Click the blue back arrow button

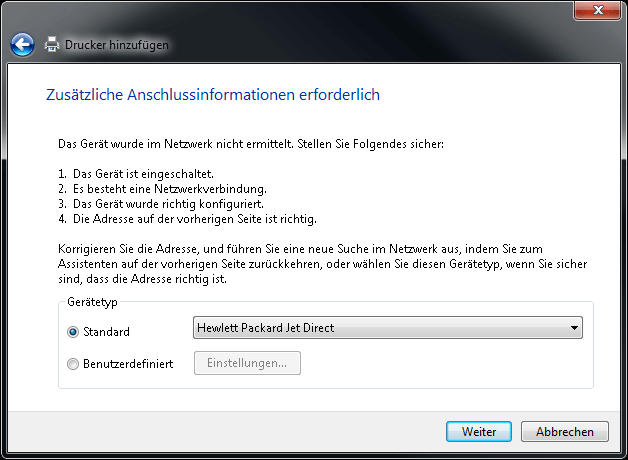click(x=22, y=44)
